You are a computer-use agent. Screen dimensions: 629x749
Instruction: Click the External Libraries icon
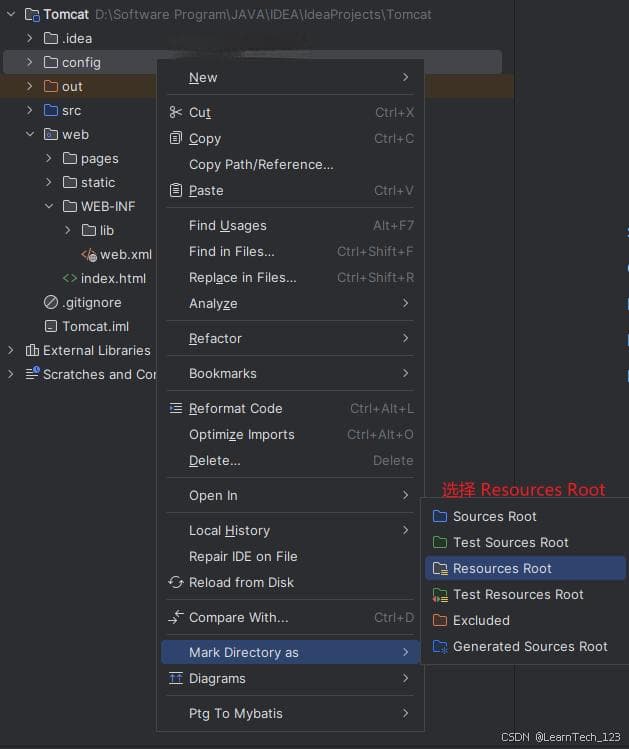32,350
